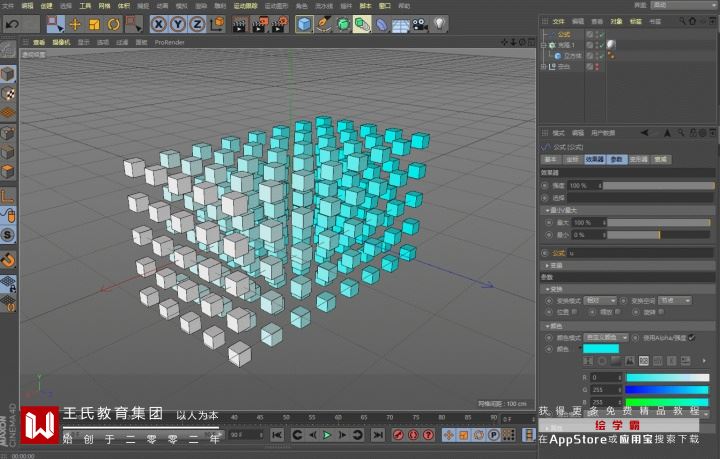This screenshot has height=459, width=720.
Task: Click the Texture mode checkerboard icon
Action: pos(8,93)
